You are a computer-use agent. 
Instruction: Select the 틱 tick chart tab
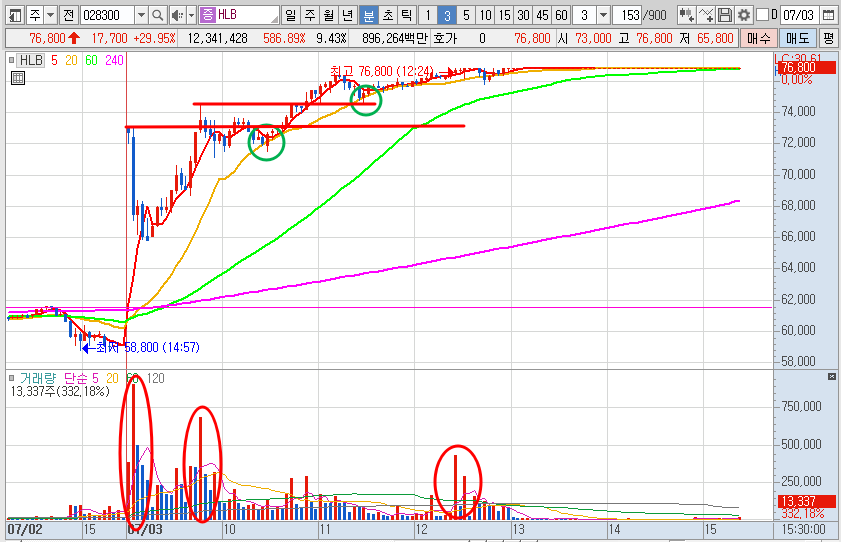click(406, 15)
